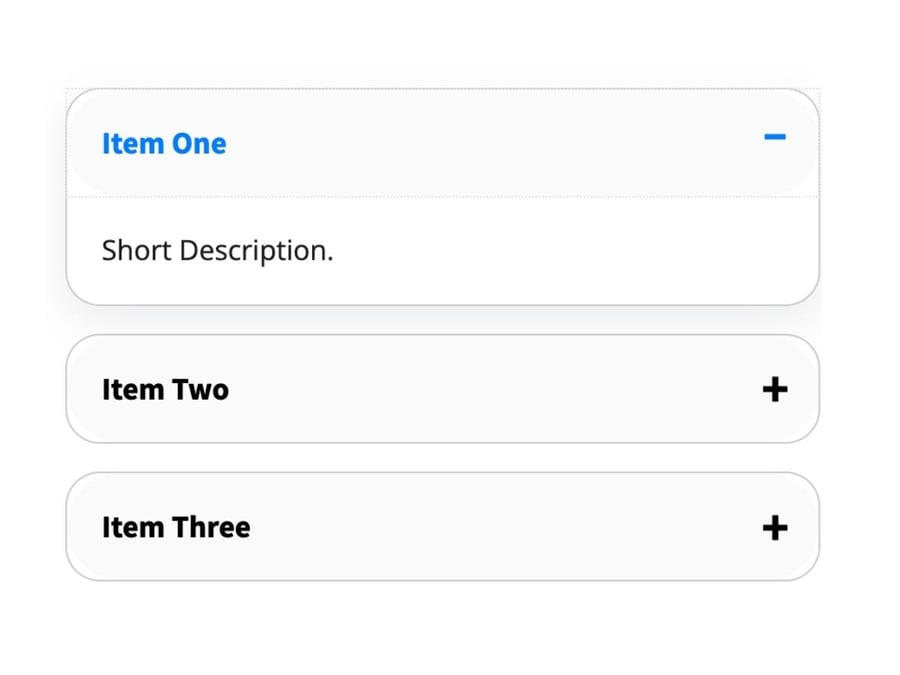The image size is (900, 675).
Task: Select the expand icon beside Item Three
Action: 776,527
